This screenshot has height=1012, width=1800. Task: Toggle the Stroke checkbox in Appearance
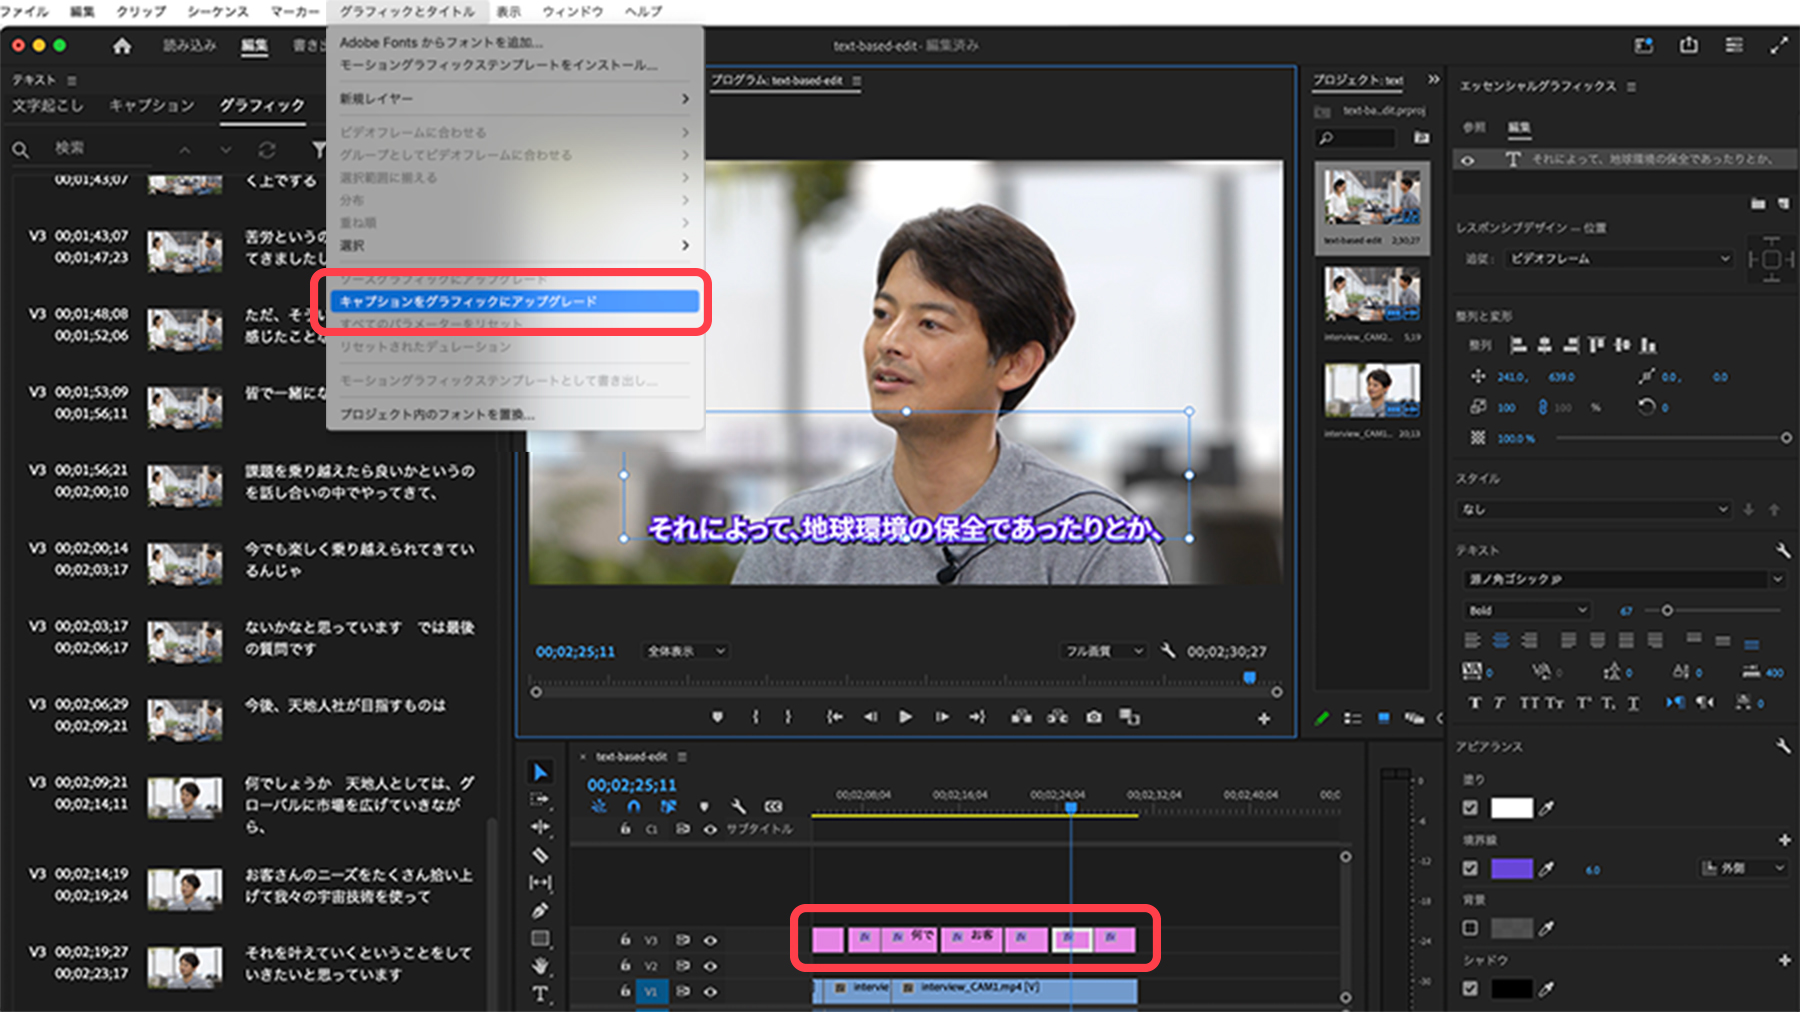pos(1470,868)
